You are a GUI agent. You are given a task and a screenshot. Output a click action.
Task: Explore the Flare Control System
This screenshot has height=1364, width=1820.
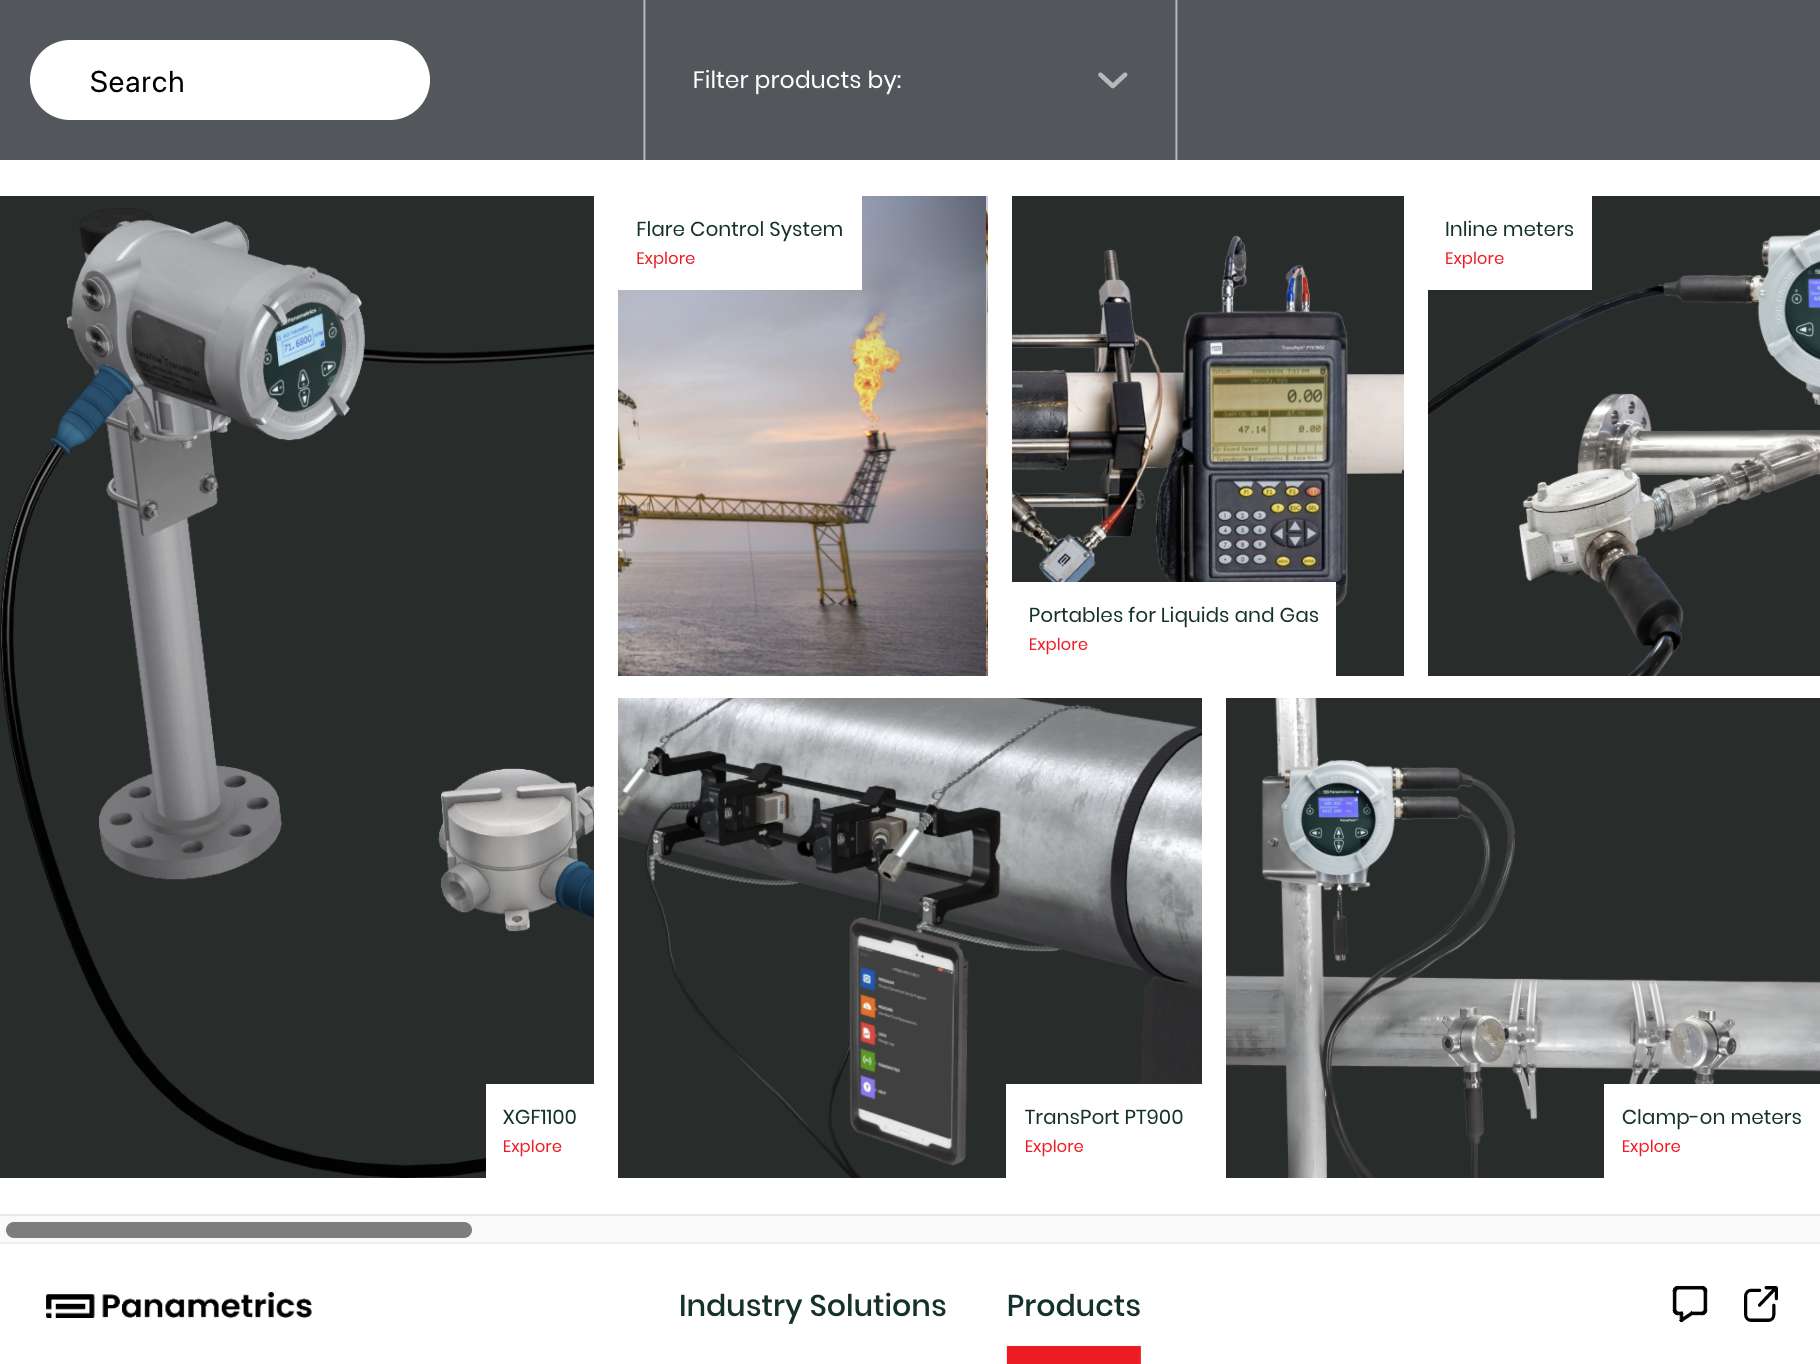[665, 259]
